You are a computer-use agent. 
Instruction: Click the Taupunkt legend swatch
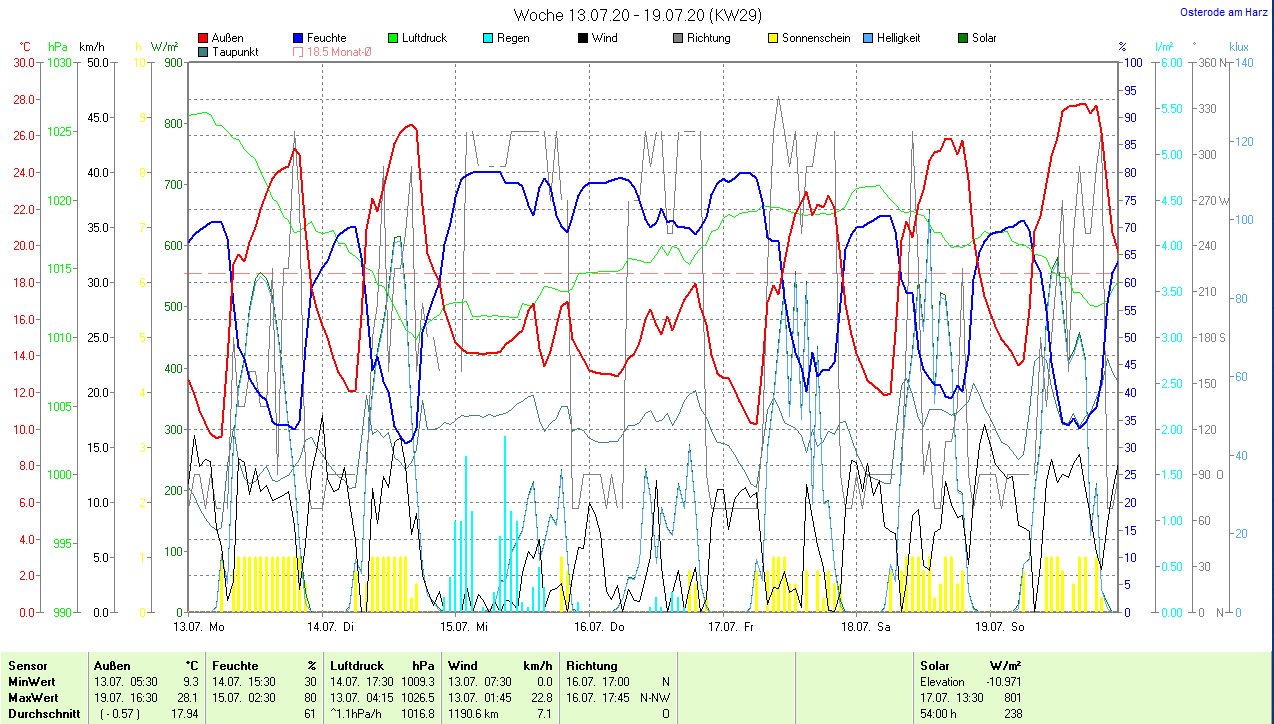click(x=203, y=52)
